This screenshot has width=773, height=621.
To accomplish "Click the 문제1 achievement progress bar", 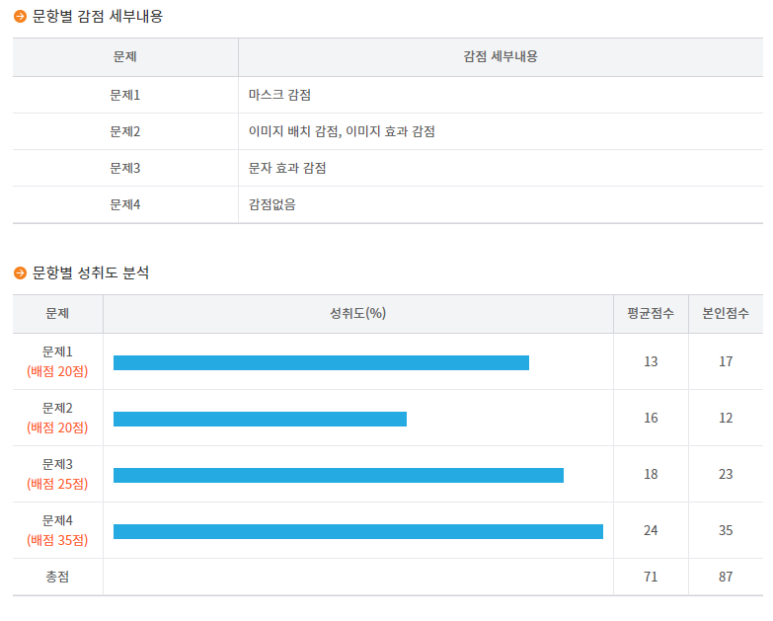I will click(321, 363).
